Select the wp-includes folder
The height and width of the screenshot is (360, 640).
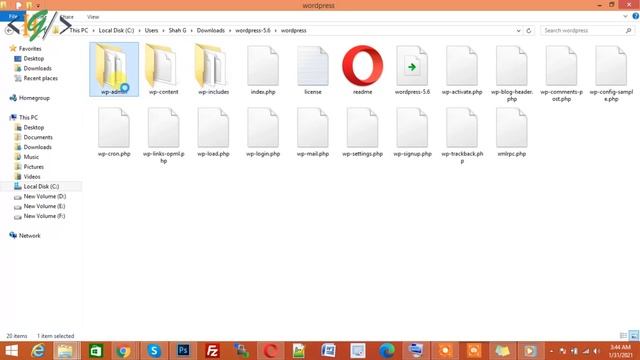point(213,69)
